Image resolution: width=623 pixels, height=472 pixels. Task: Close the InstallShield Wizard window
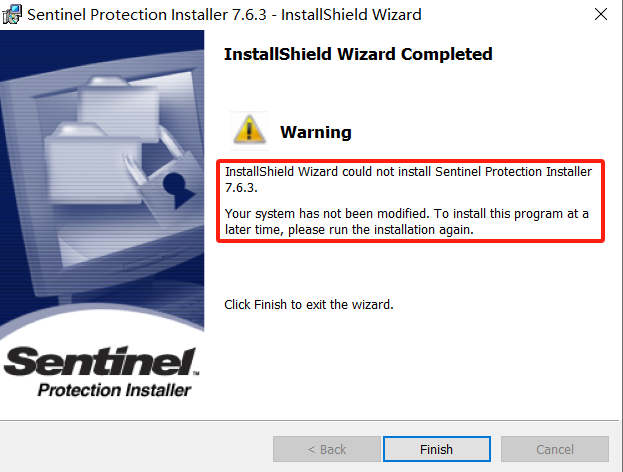pyautogui.click(x=599, y=15)
